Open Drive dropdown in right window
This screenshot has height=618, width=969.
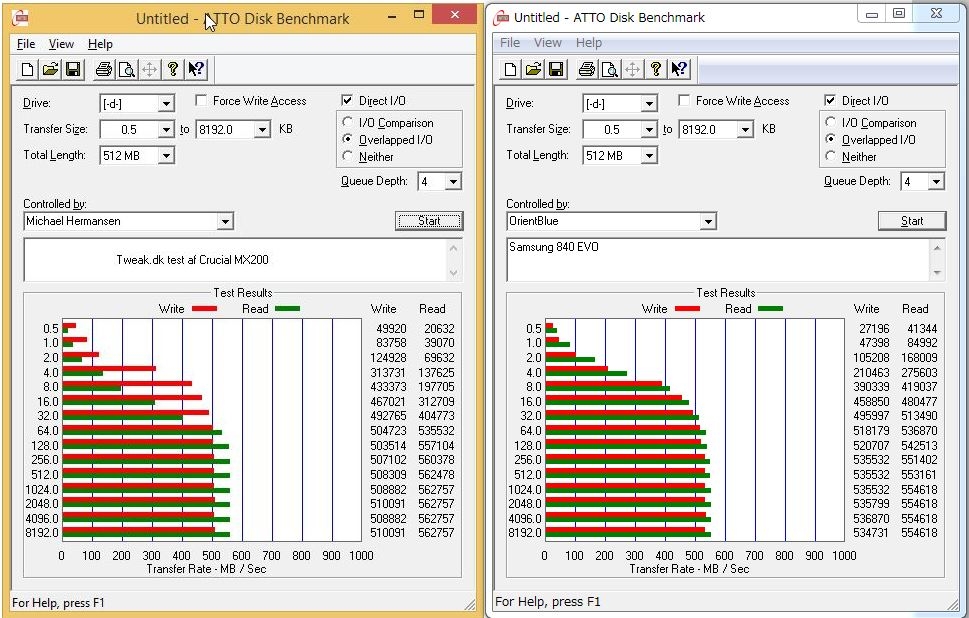click(x=648, y=103)
